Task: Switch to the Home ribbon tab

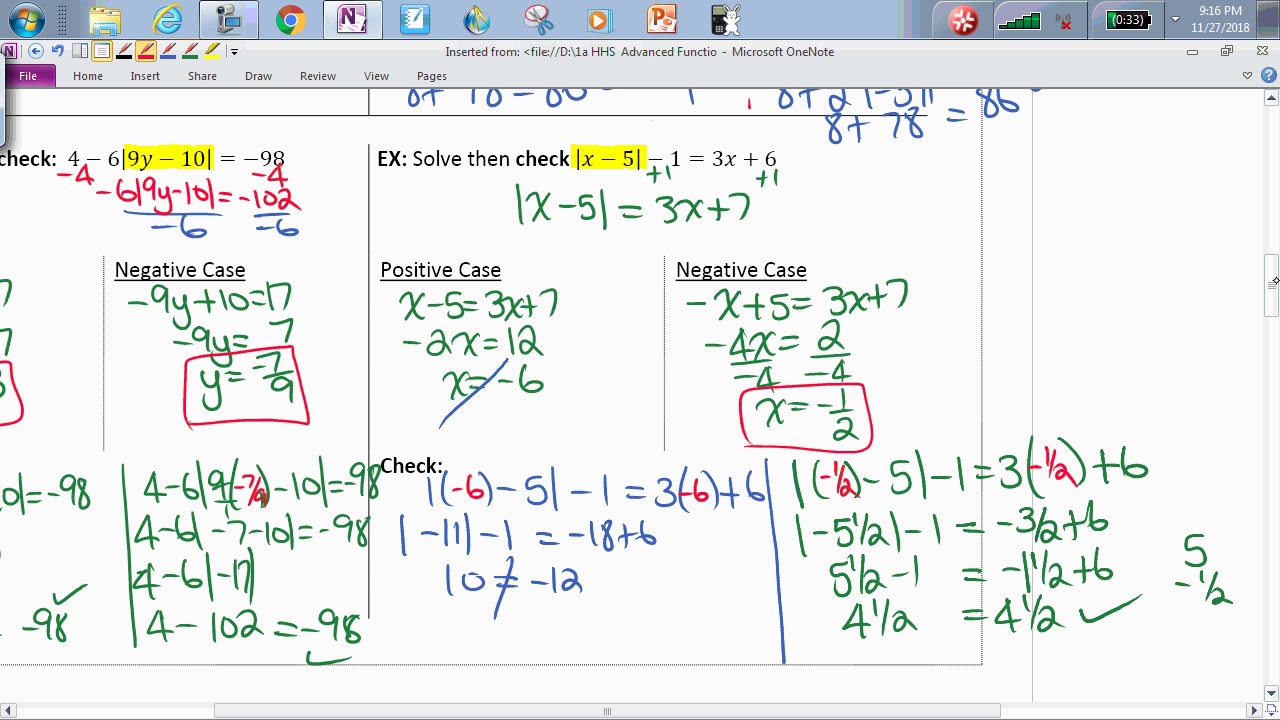Action: [x=87, y=76]
